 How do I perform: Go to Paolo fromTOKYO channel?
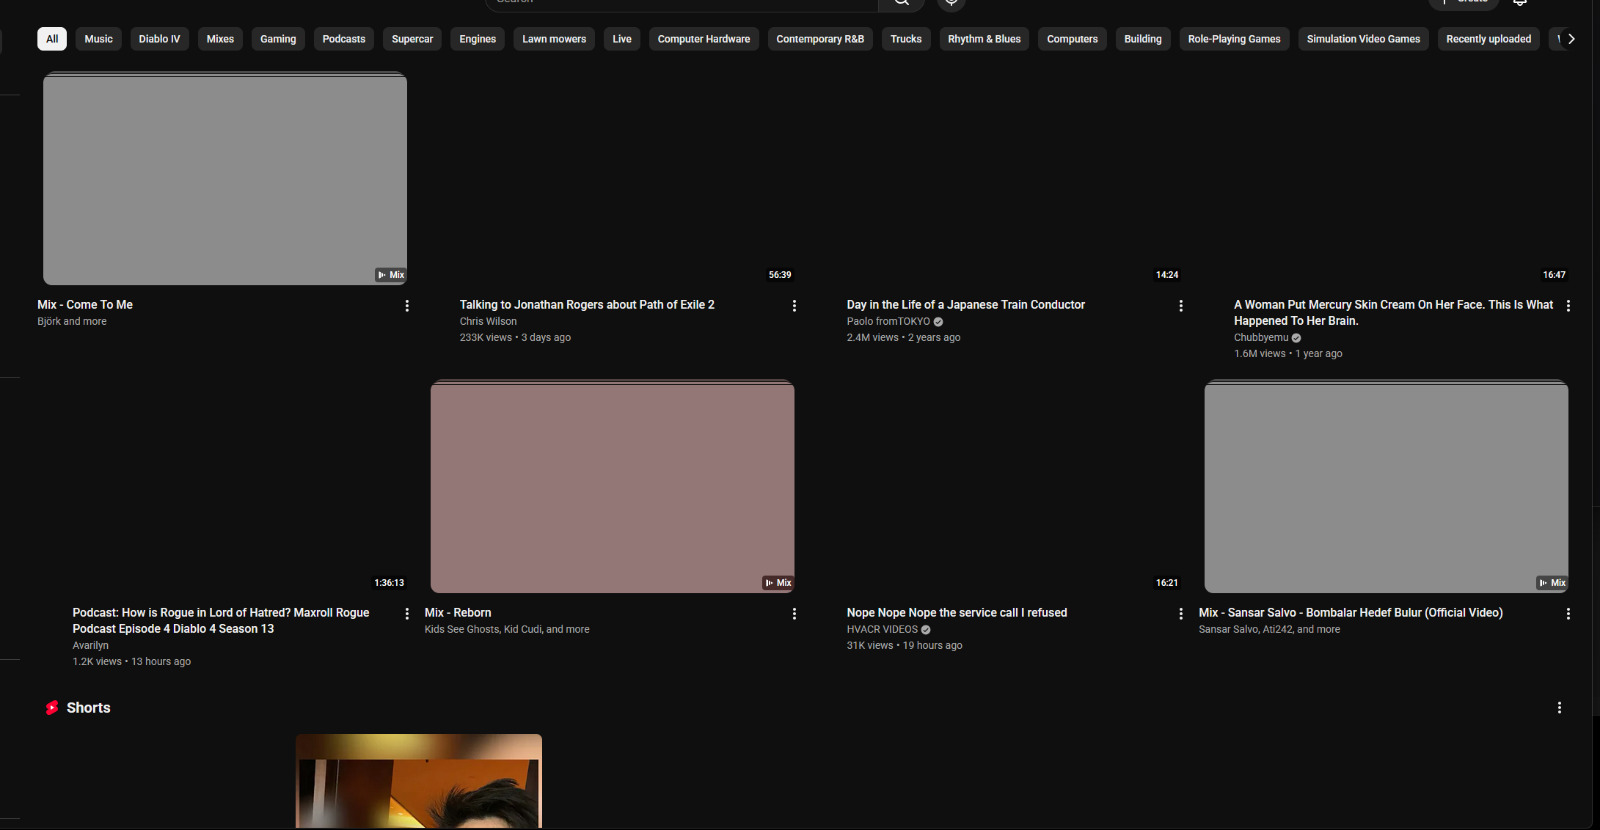(888, 322)
